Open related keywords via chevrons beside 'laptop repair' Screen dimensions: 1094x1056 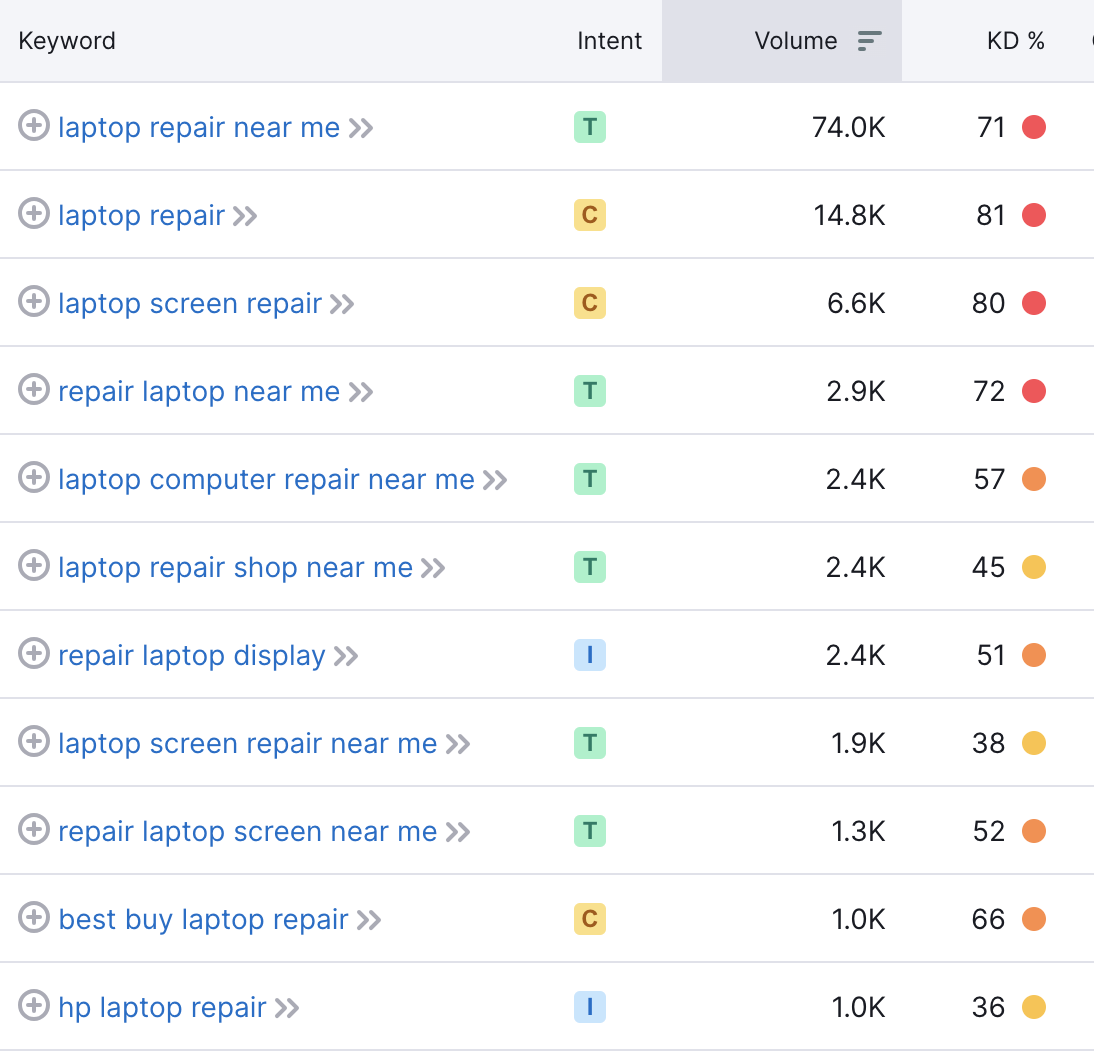tap(246, 215)
